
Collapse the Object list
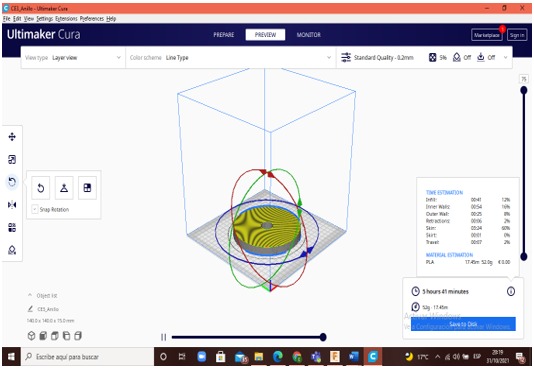tap(30, 295)
